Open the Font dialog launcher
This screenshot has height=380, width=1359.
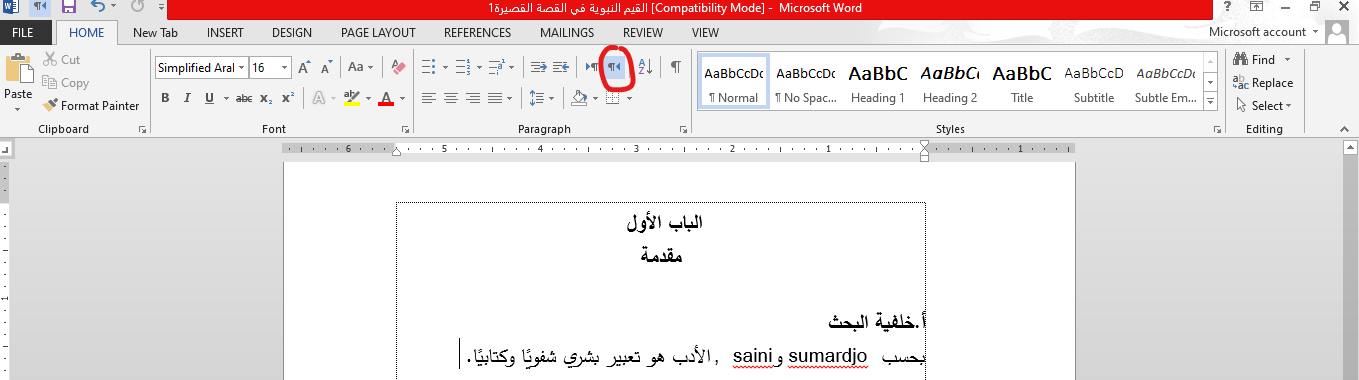[406, 129]
